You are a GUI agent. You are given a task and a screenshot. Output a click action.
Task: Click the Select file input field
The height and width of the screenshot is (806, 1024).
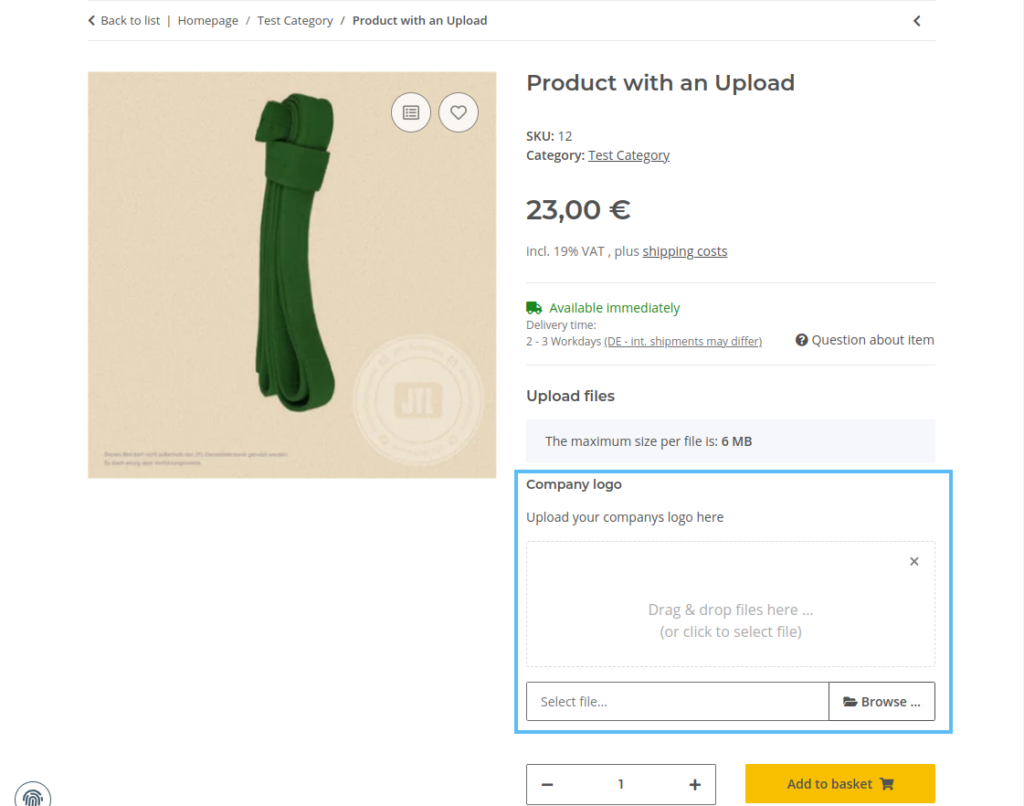(x=677, y=701)
